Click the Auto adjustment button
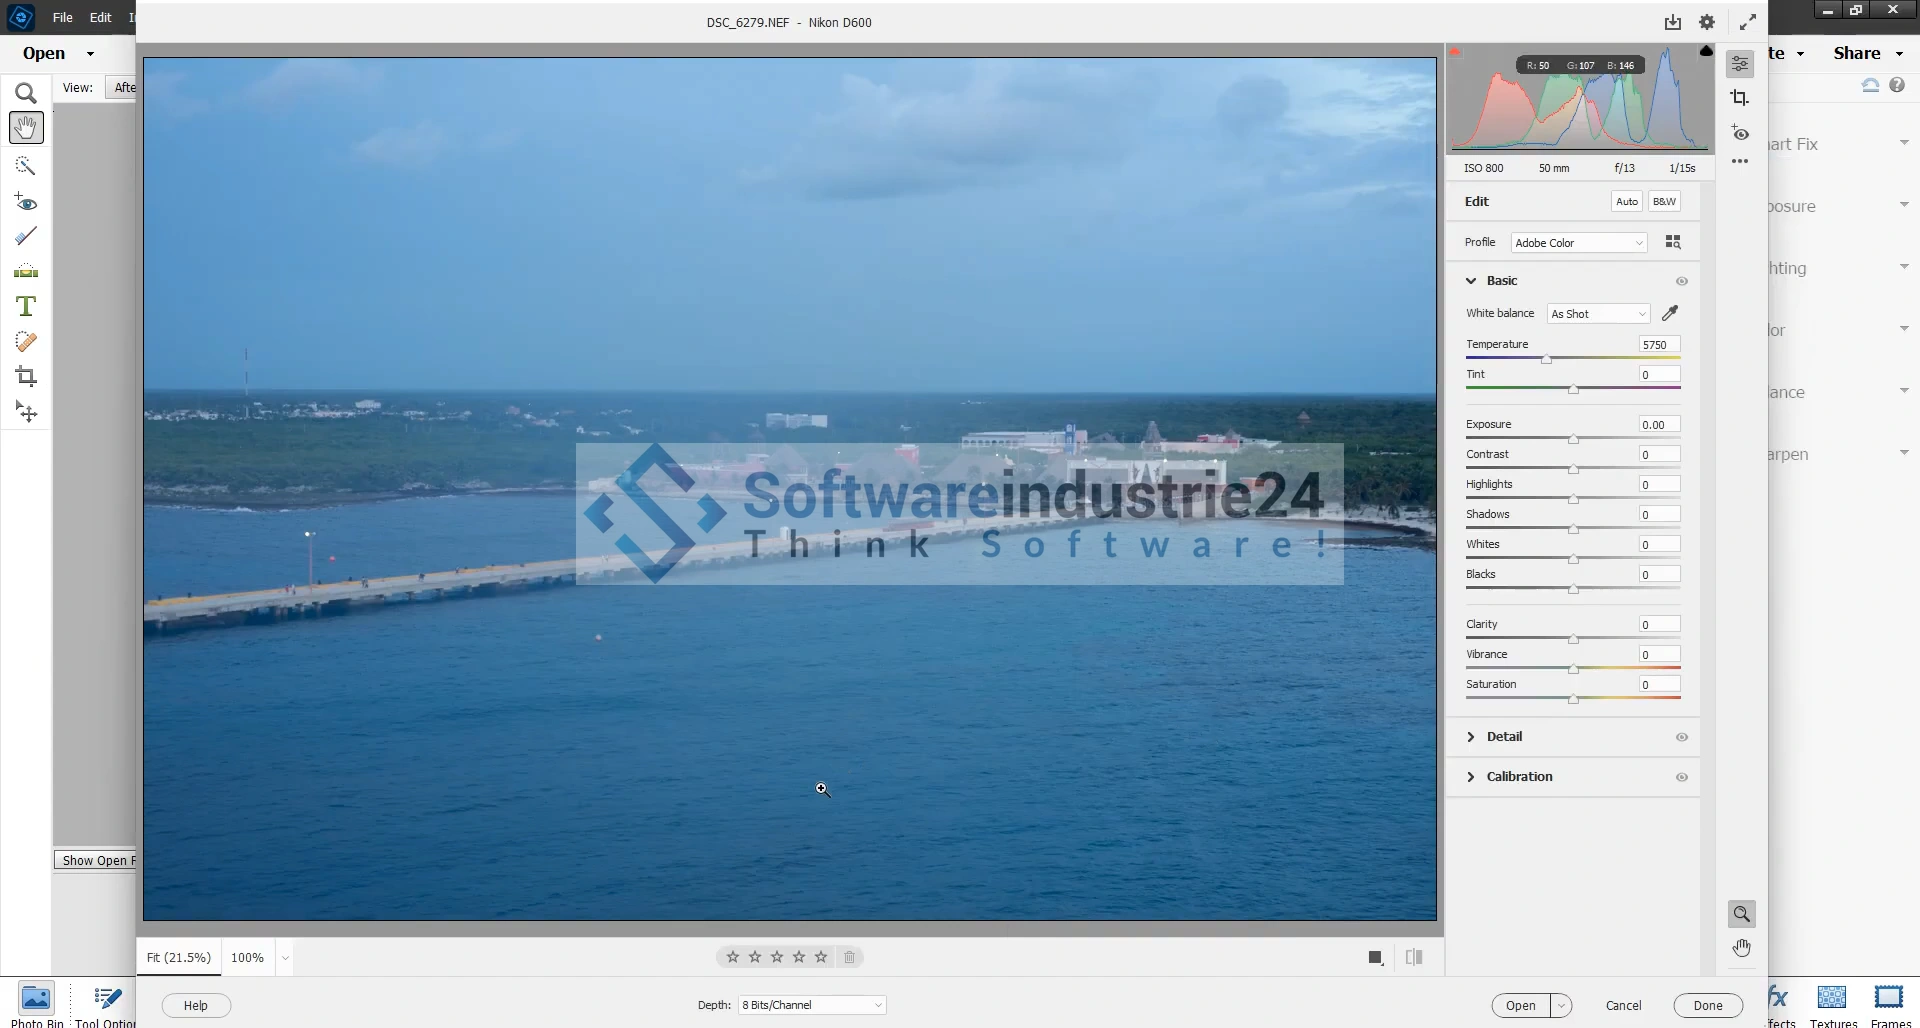This screenshot has width=1920, height=1028. pyautogui.click(x=1626, y=202)
